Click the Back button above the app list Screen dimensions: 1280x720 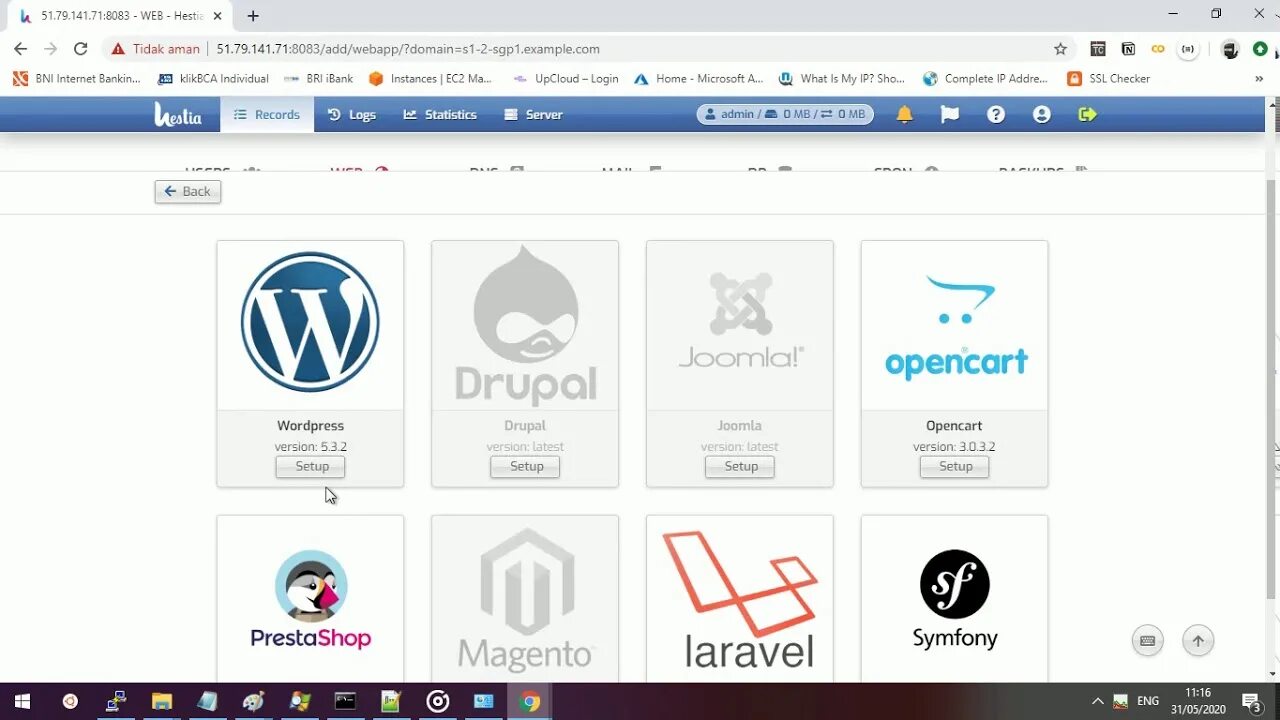coord(187,191)
